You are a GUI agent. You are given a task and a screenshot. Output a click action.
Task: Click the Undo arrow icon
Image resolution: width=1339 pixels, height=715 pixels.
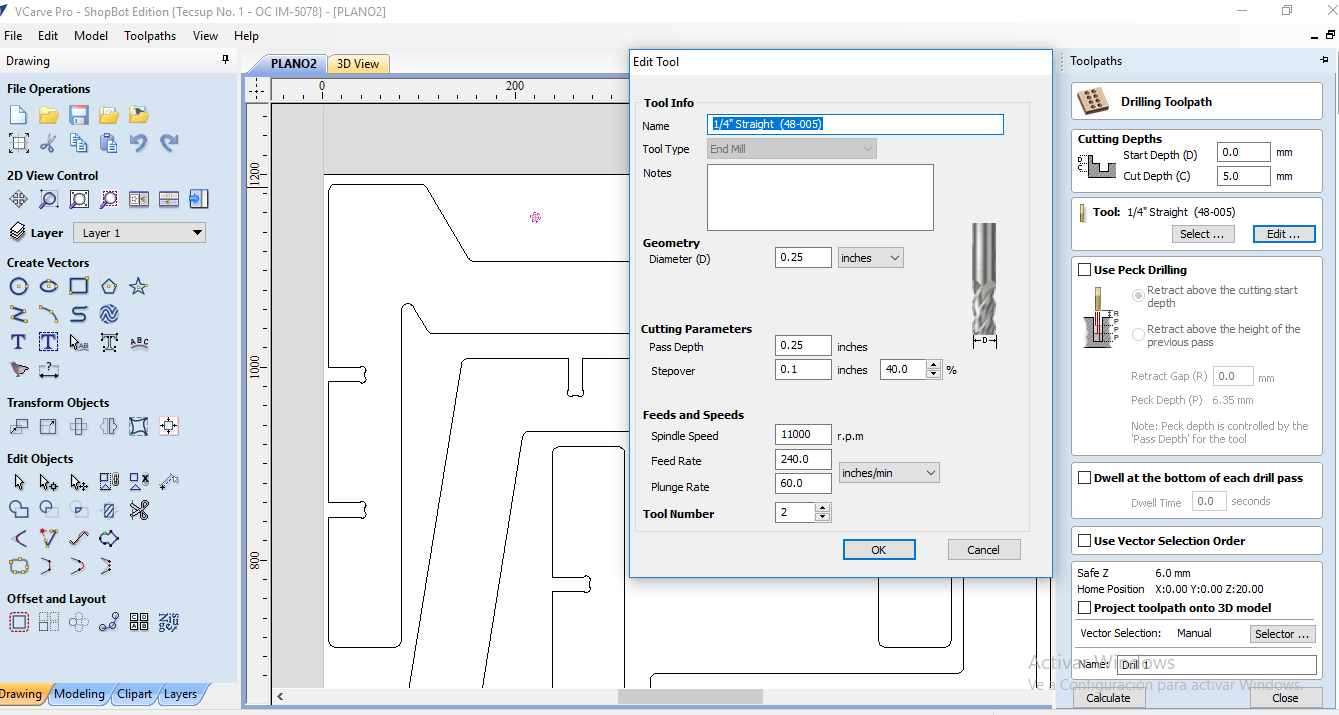[x=139, y=143]
